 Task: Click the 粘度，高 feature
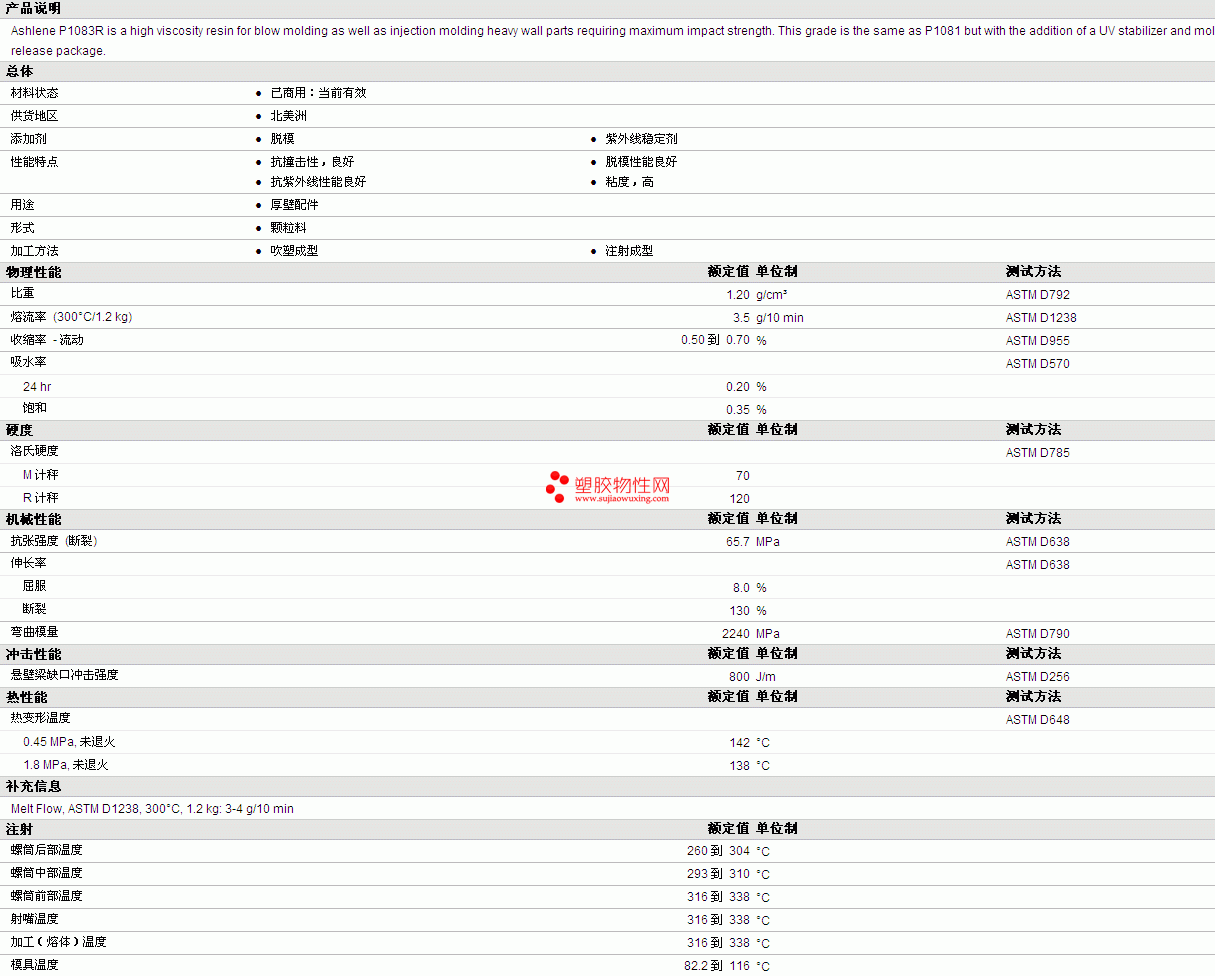pos(629,182)
